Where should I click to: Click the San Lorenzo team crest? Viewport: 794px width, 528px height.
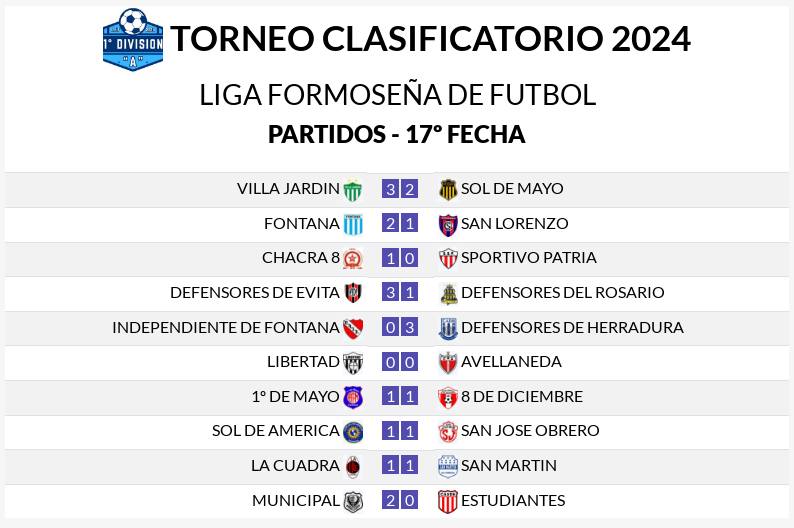(x=448, y=225)
